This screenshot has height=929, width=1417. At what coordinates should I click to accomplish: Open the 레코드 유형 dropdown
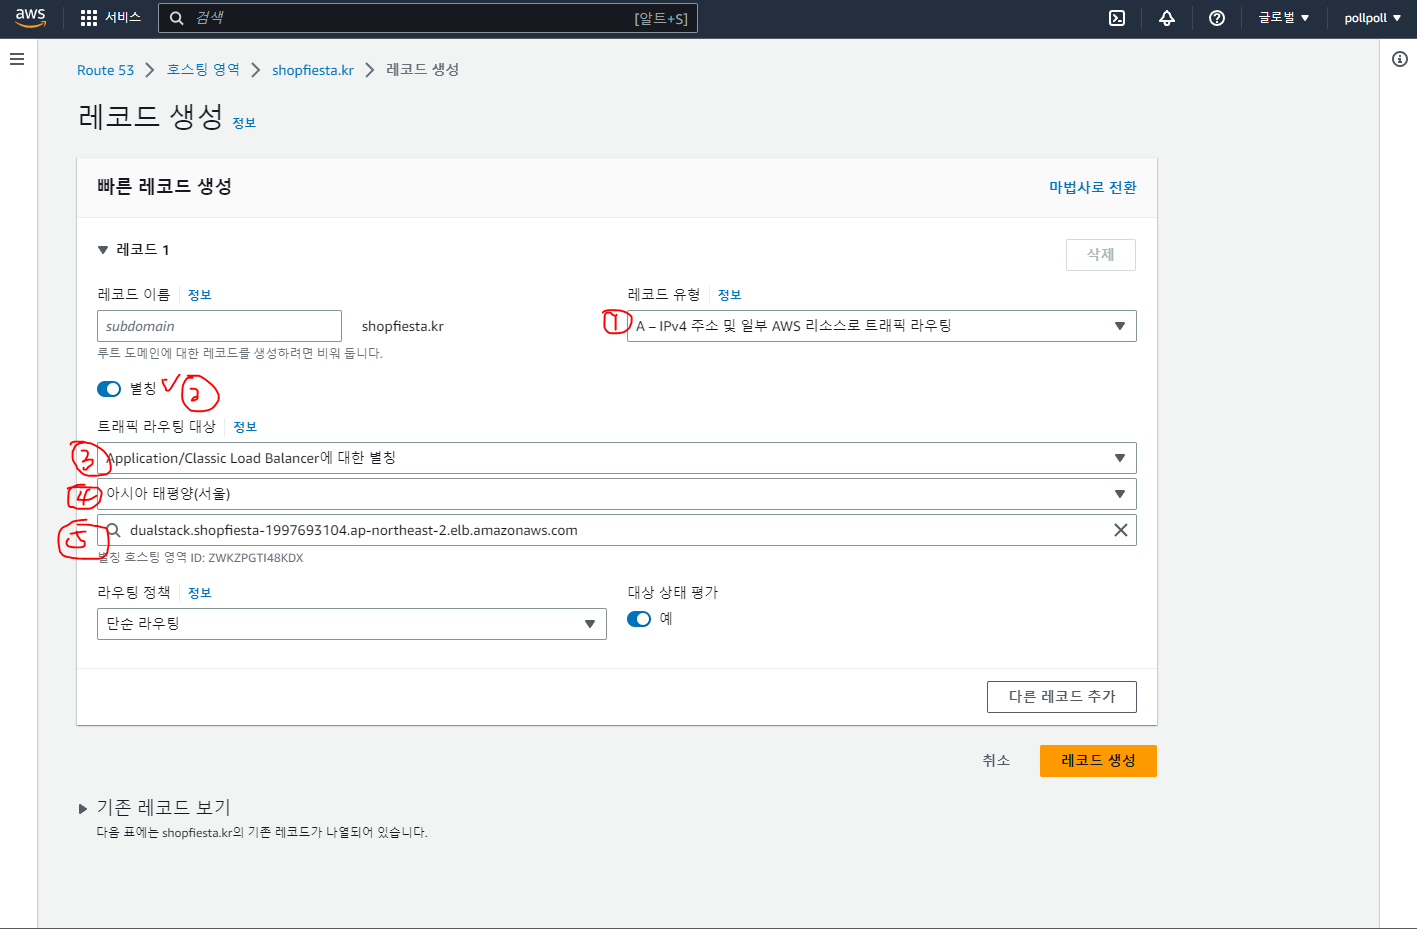[x=882, y=326]
